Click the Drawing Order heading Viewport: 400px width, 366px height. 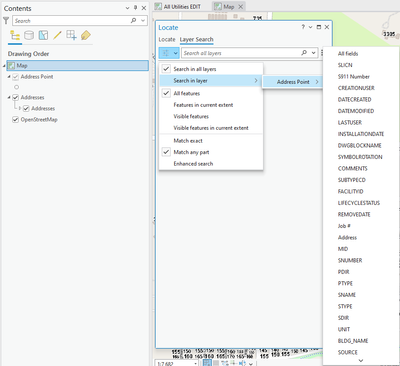click(28, 54)
